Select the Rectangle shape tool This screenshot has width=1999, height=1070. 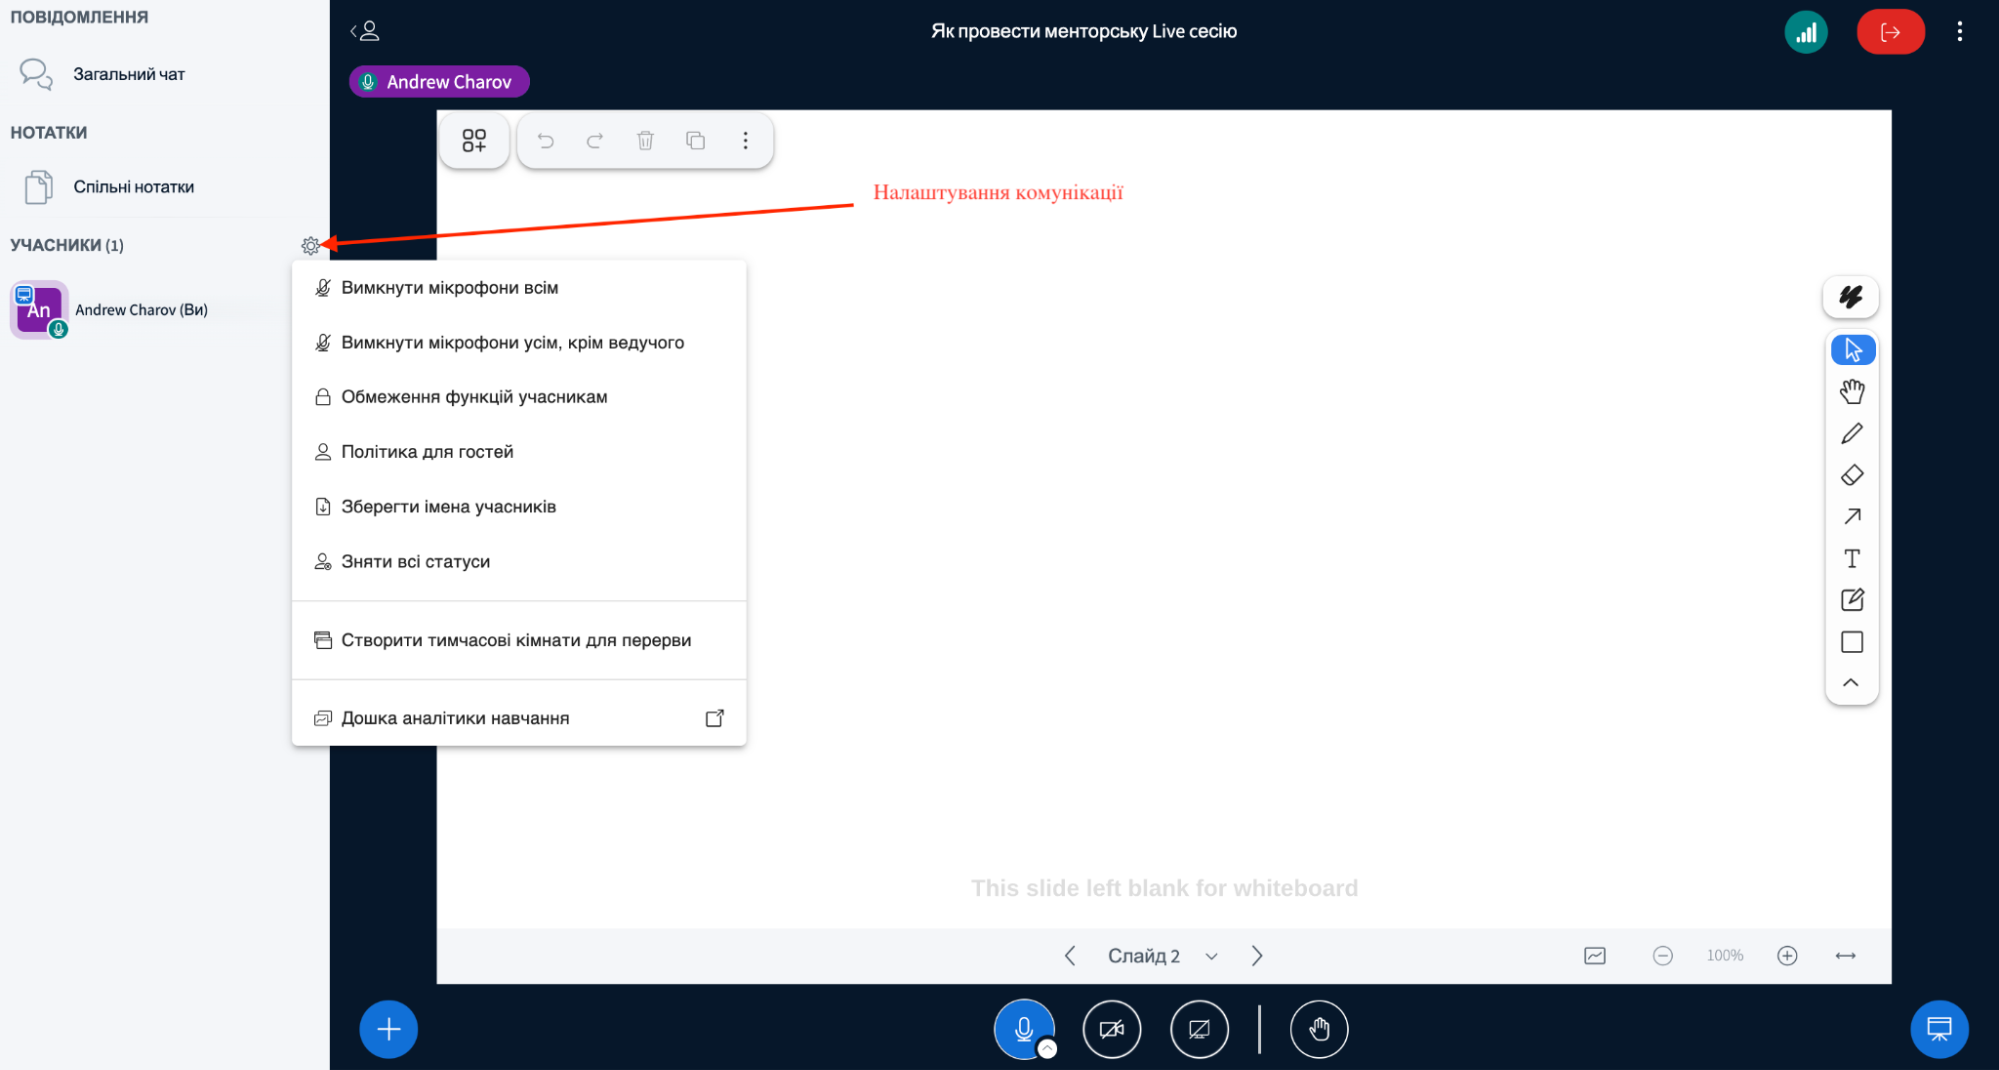click(x=1851, y=642)
